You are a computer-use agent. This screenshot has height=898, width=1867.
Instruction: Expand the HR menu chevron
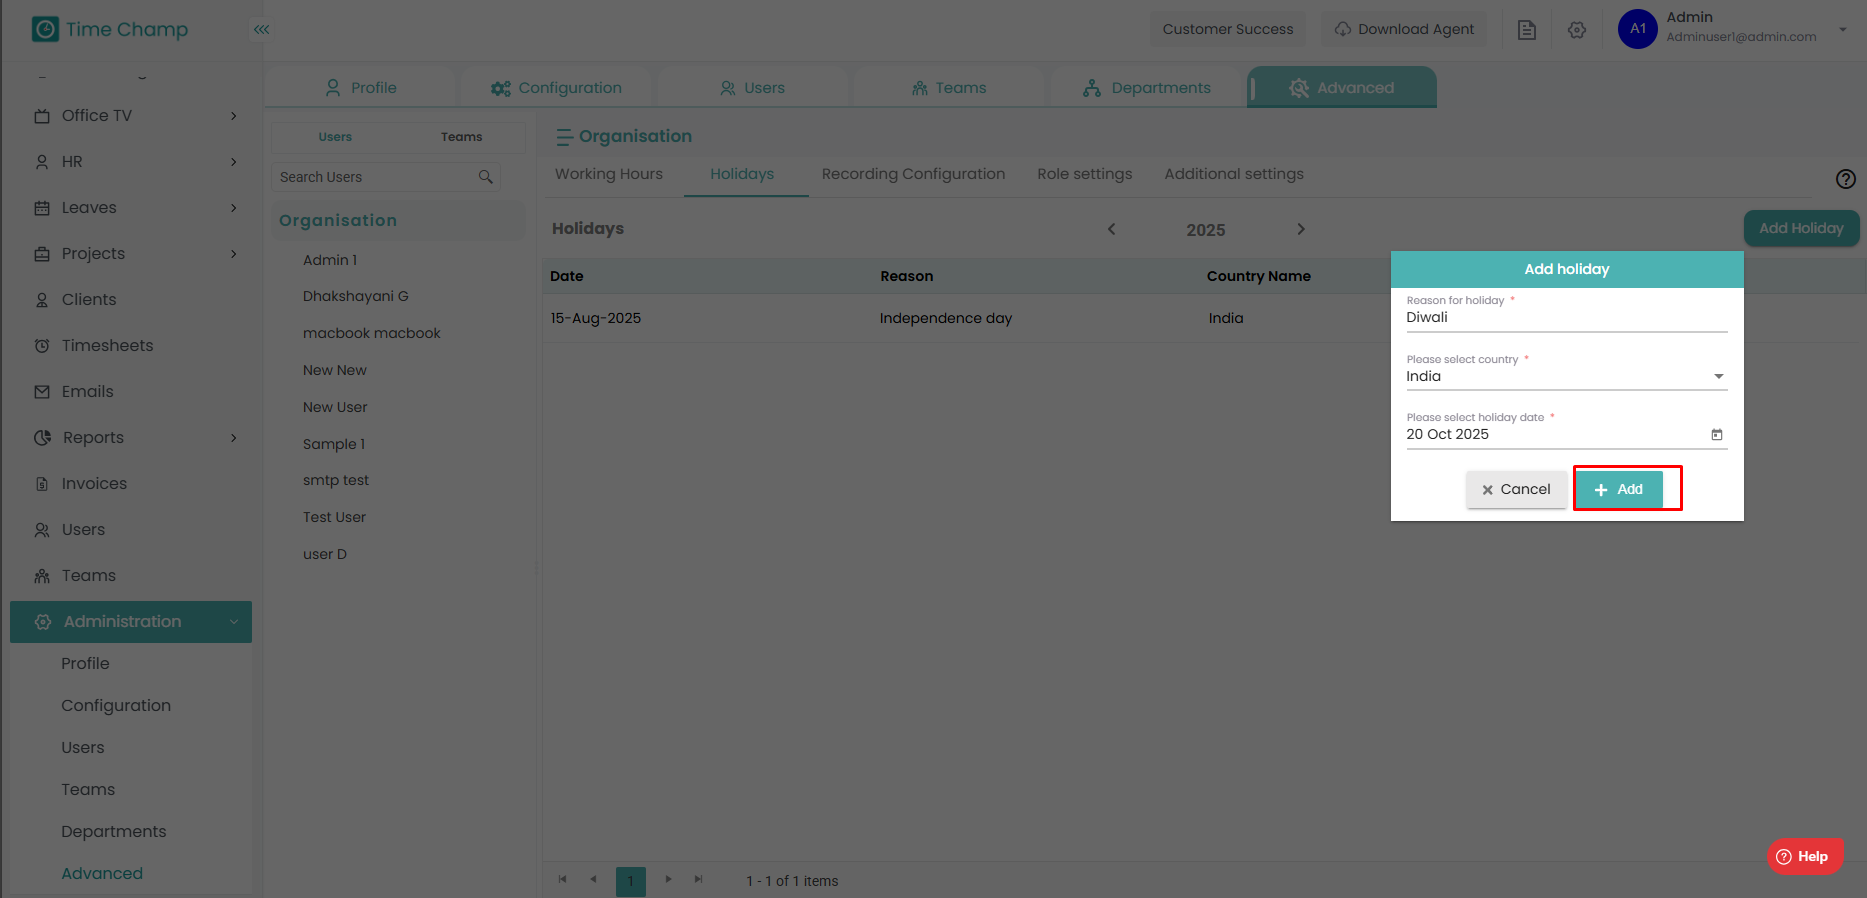click(x=234, y=162)
